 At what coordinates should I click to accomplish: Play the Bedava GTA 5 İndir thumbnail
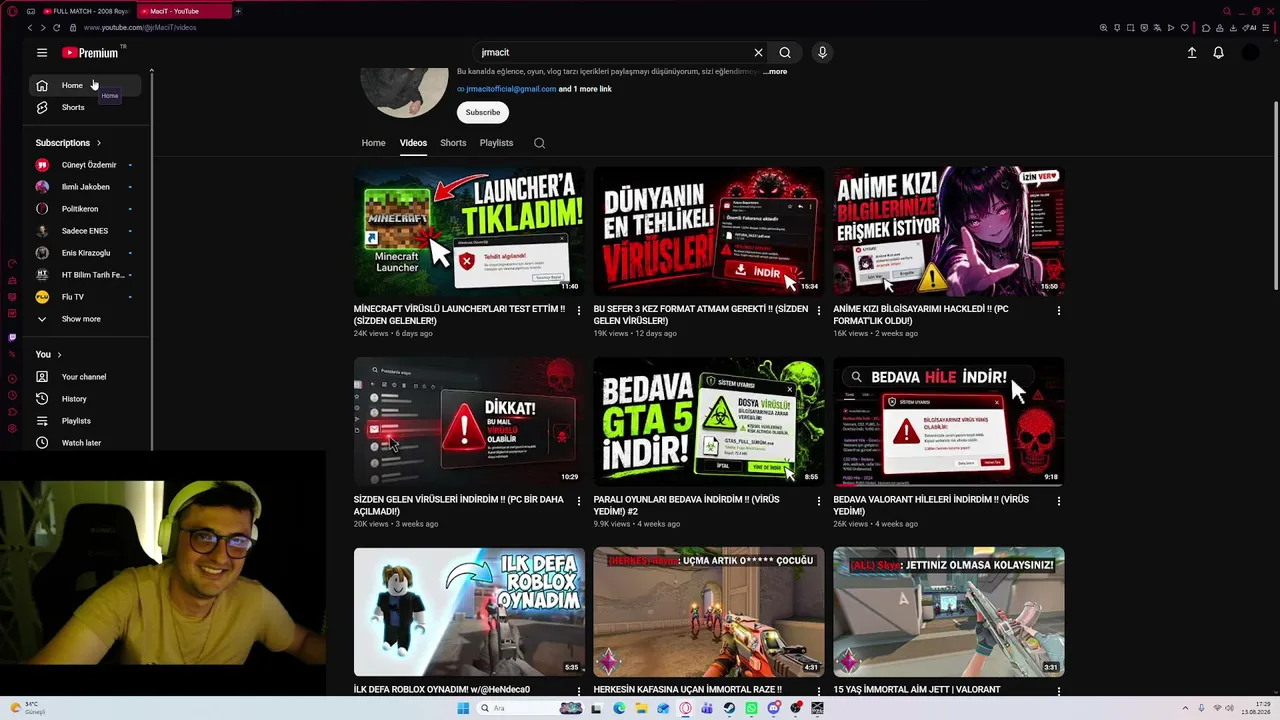pos(709,421)
